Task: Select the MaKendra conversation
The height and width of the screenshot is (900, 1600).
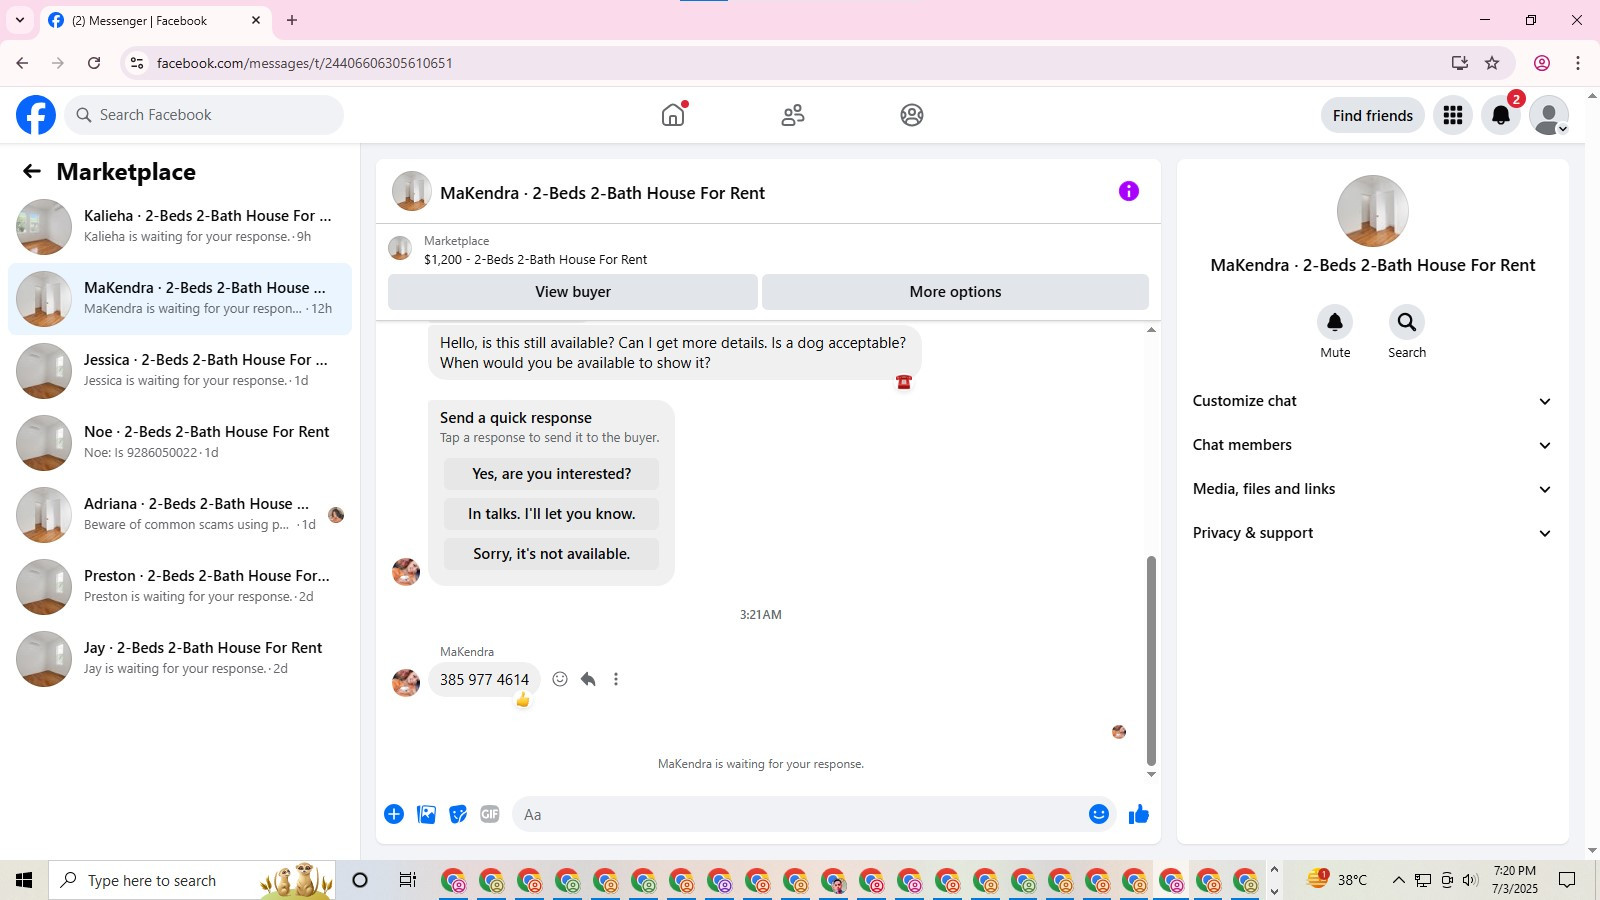Action: coord(180,299)
